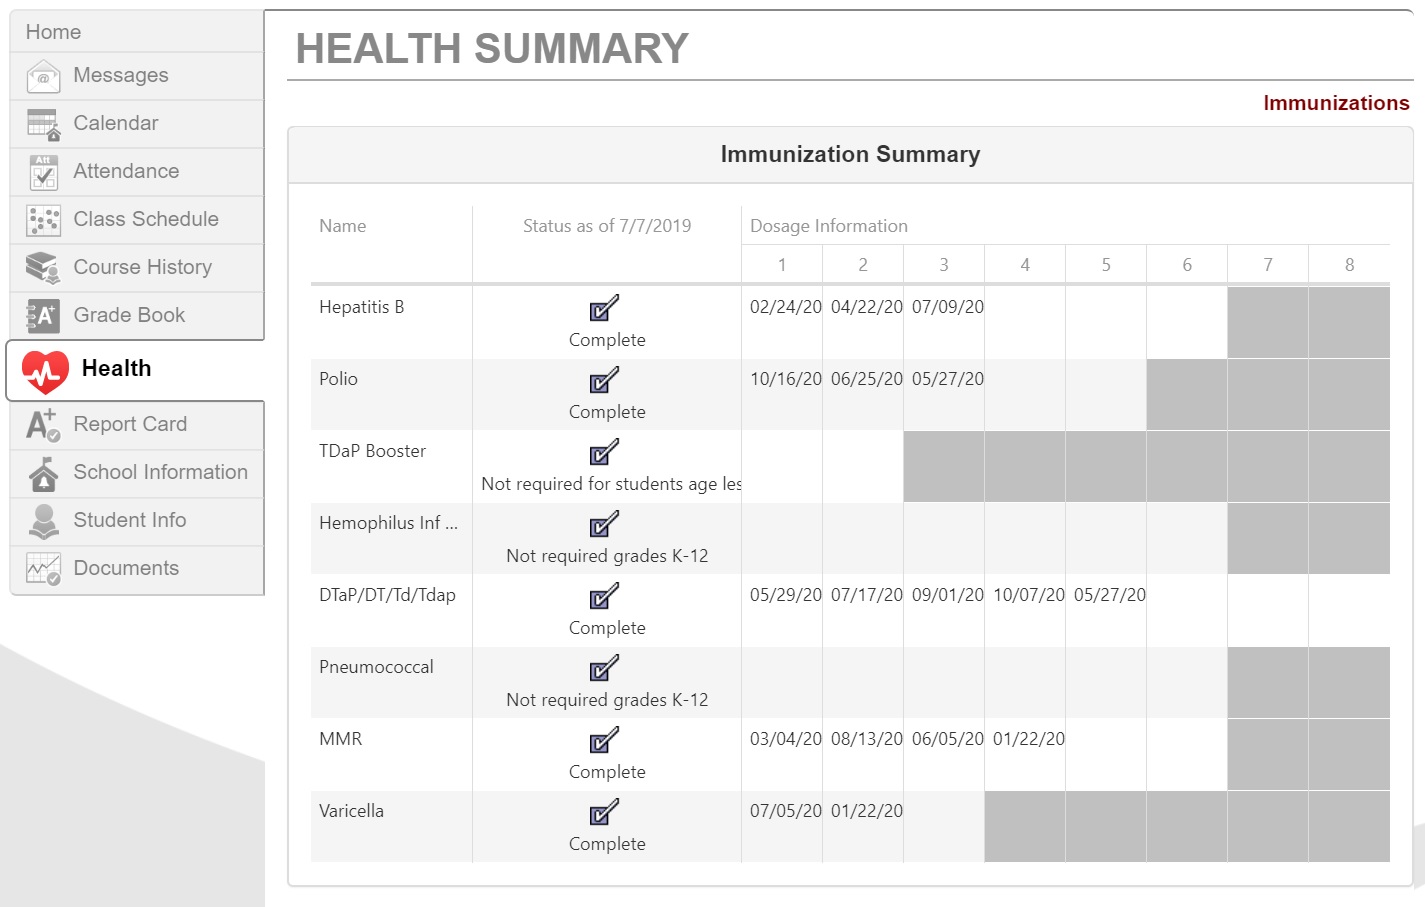Click the red Health heart icon
The height and width of the screenshot is (907, 1425).
[45, 371]
